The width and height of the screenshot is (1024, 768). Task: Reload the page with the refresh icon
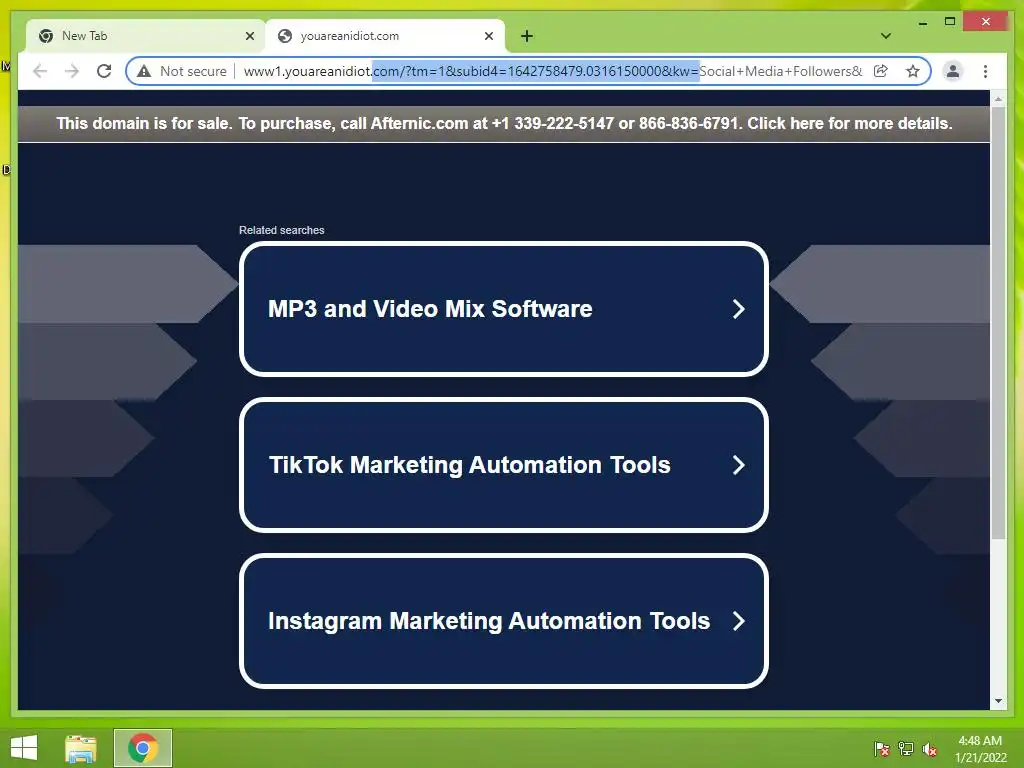[104, 71]
